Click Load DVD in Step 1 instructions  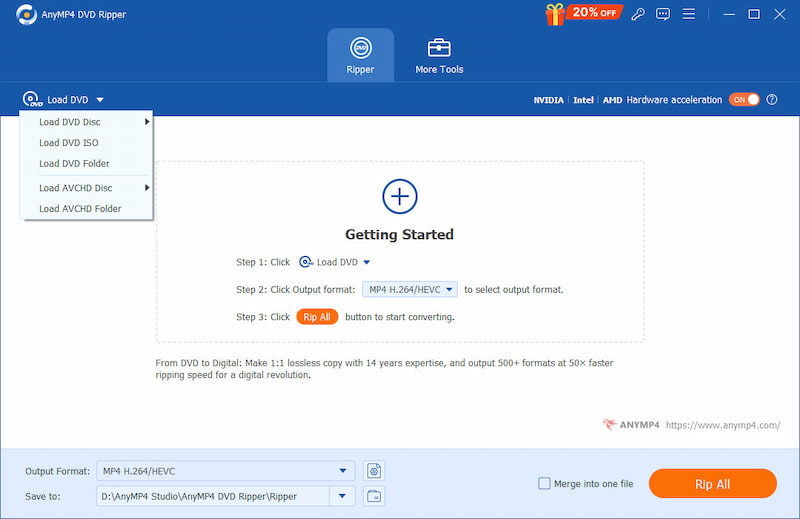tap(337, 262)
